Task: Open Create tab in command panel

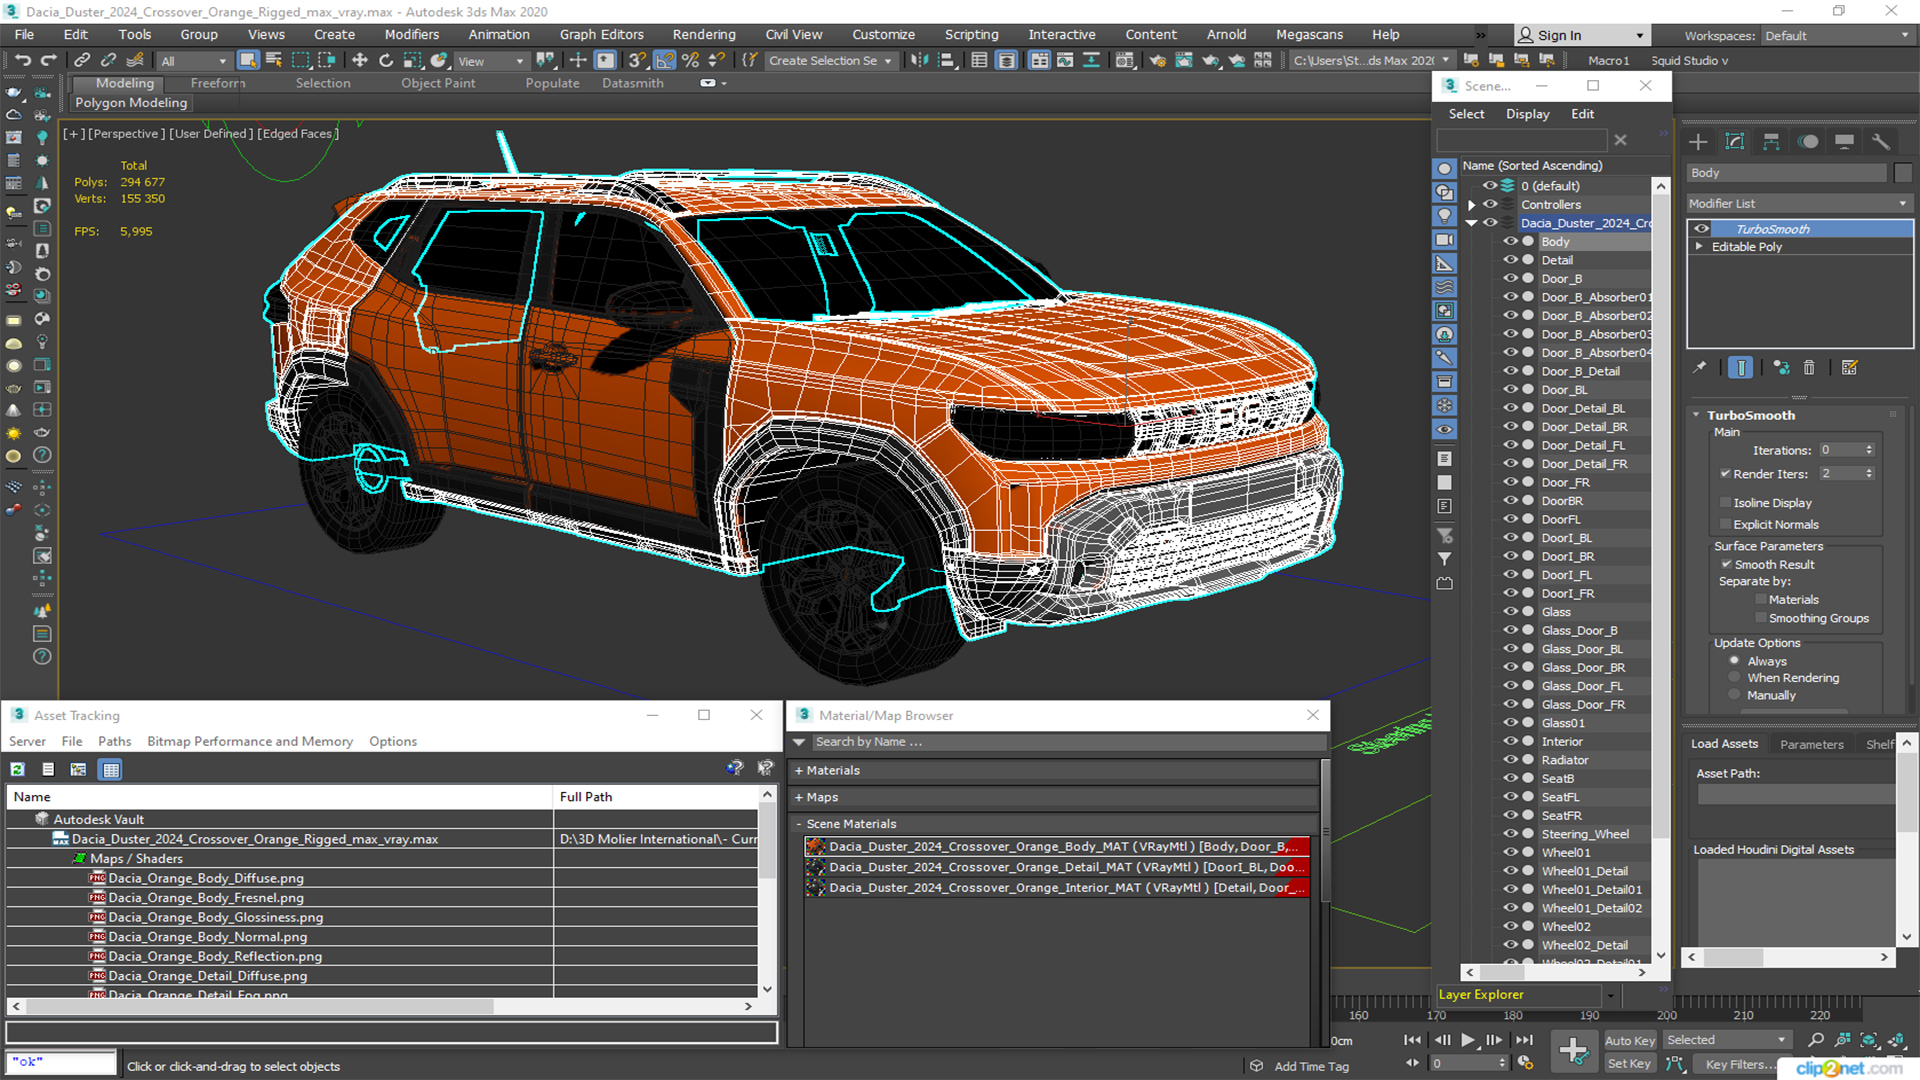Action: 1698,142
